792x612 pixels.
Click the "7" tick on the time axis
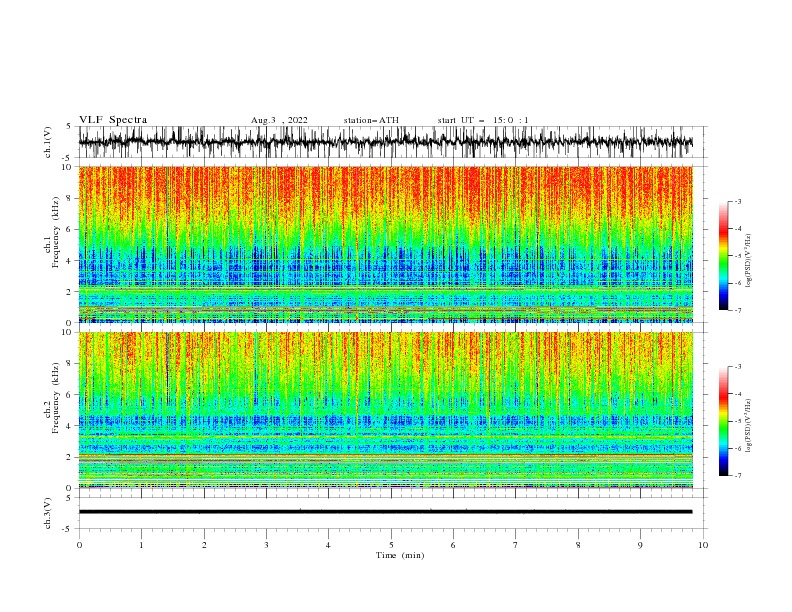pyautogui.click(x=516, y=545)
